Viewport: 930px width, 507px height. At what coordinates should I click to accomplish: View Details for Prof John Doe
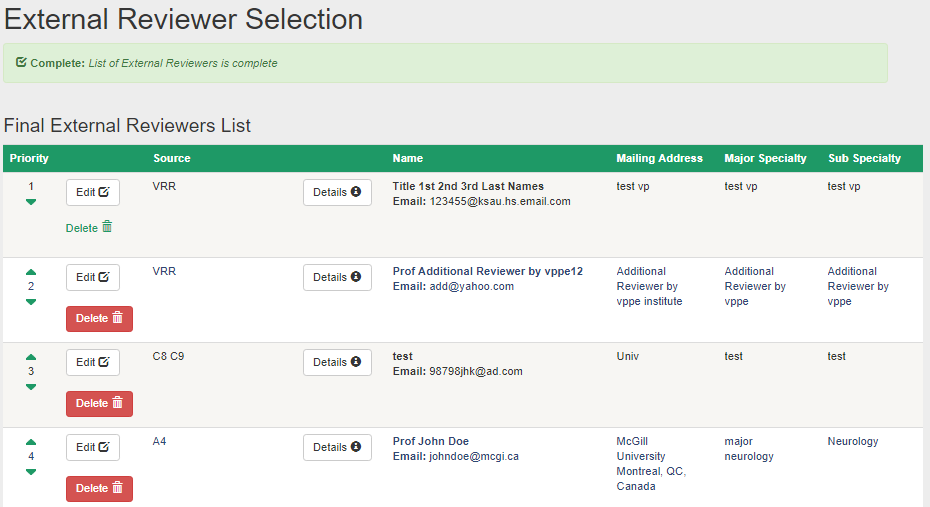tap(337, 447)
